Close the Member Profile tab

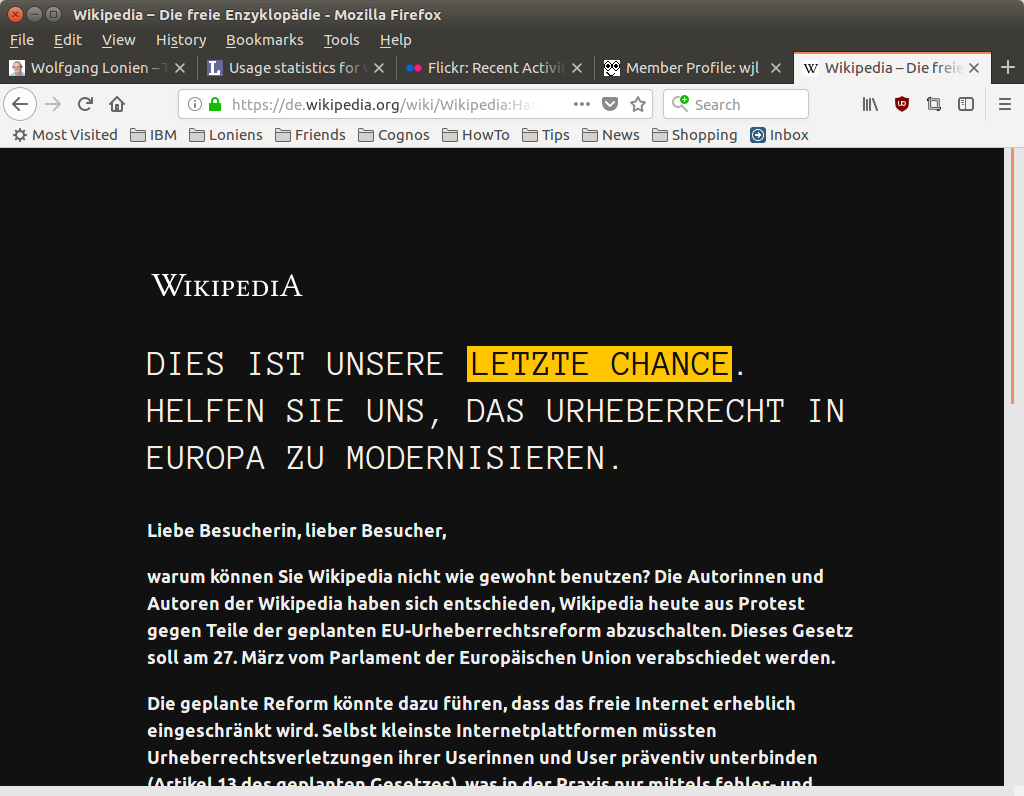pyautogui.click(x=776, y=68)
